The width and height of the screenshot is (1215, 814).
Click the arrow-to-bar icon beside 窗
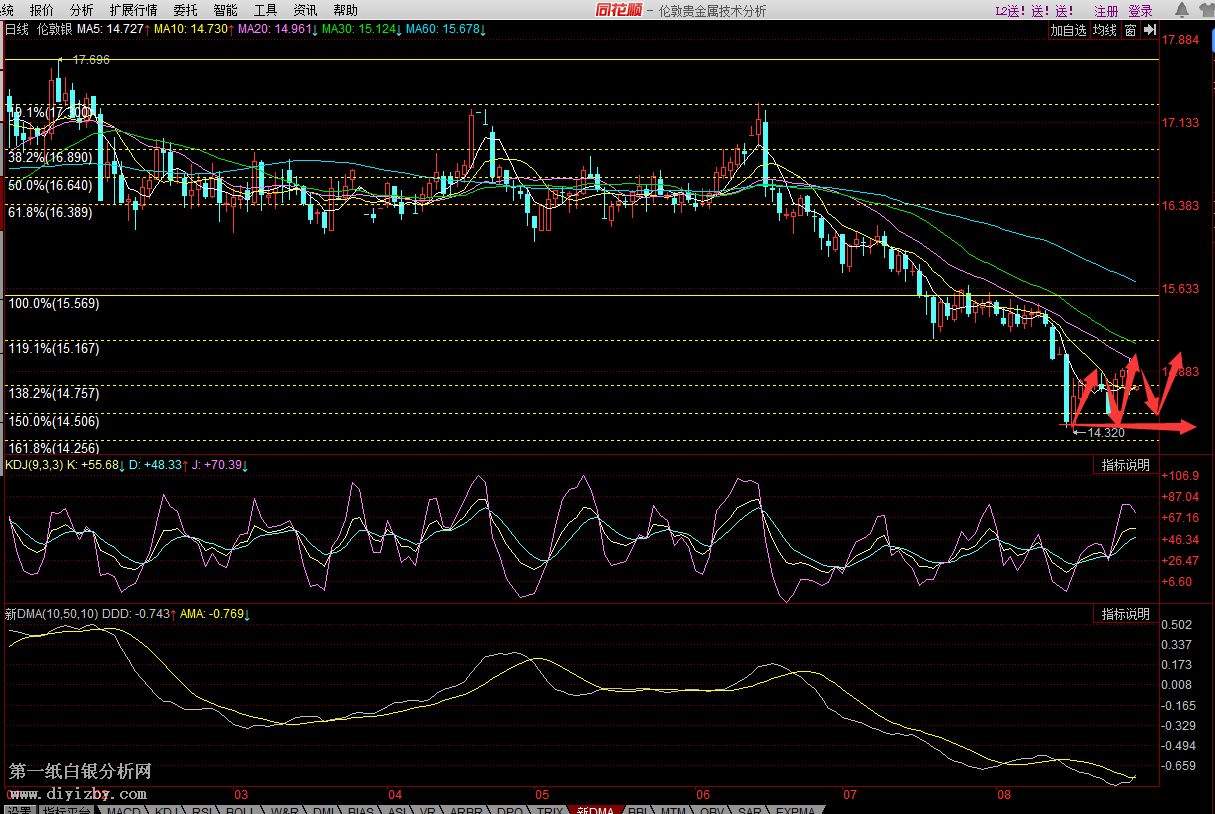click(1149, 30)
